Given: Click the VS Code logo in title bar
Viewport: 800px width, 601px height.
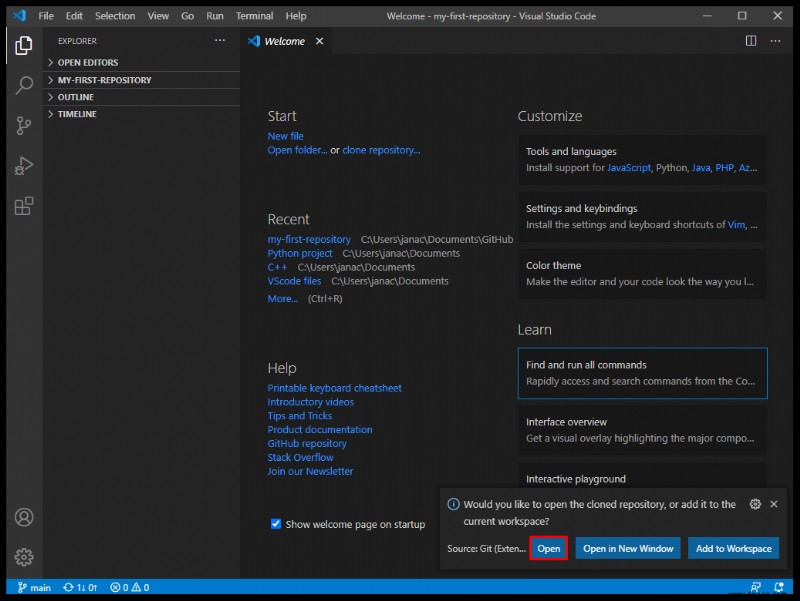Looking at the screenshot, I should (19, 15).
